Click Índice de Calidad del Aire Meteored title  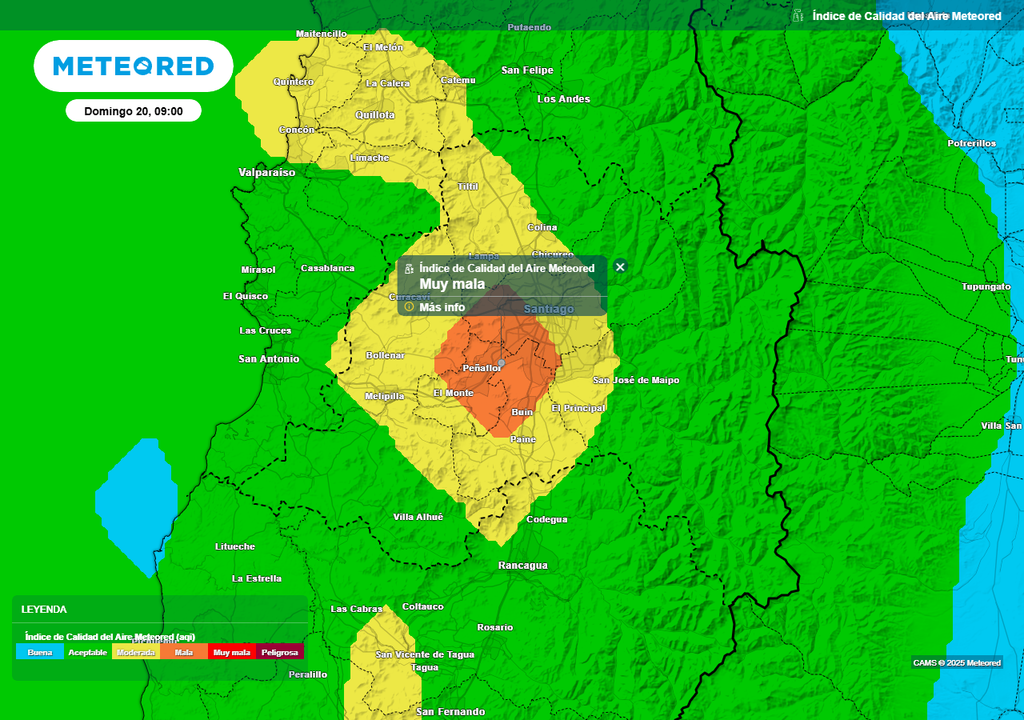pyautogui.click(x=906, y=16)
